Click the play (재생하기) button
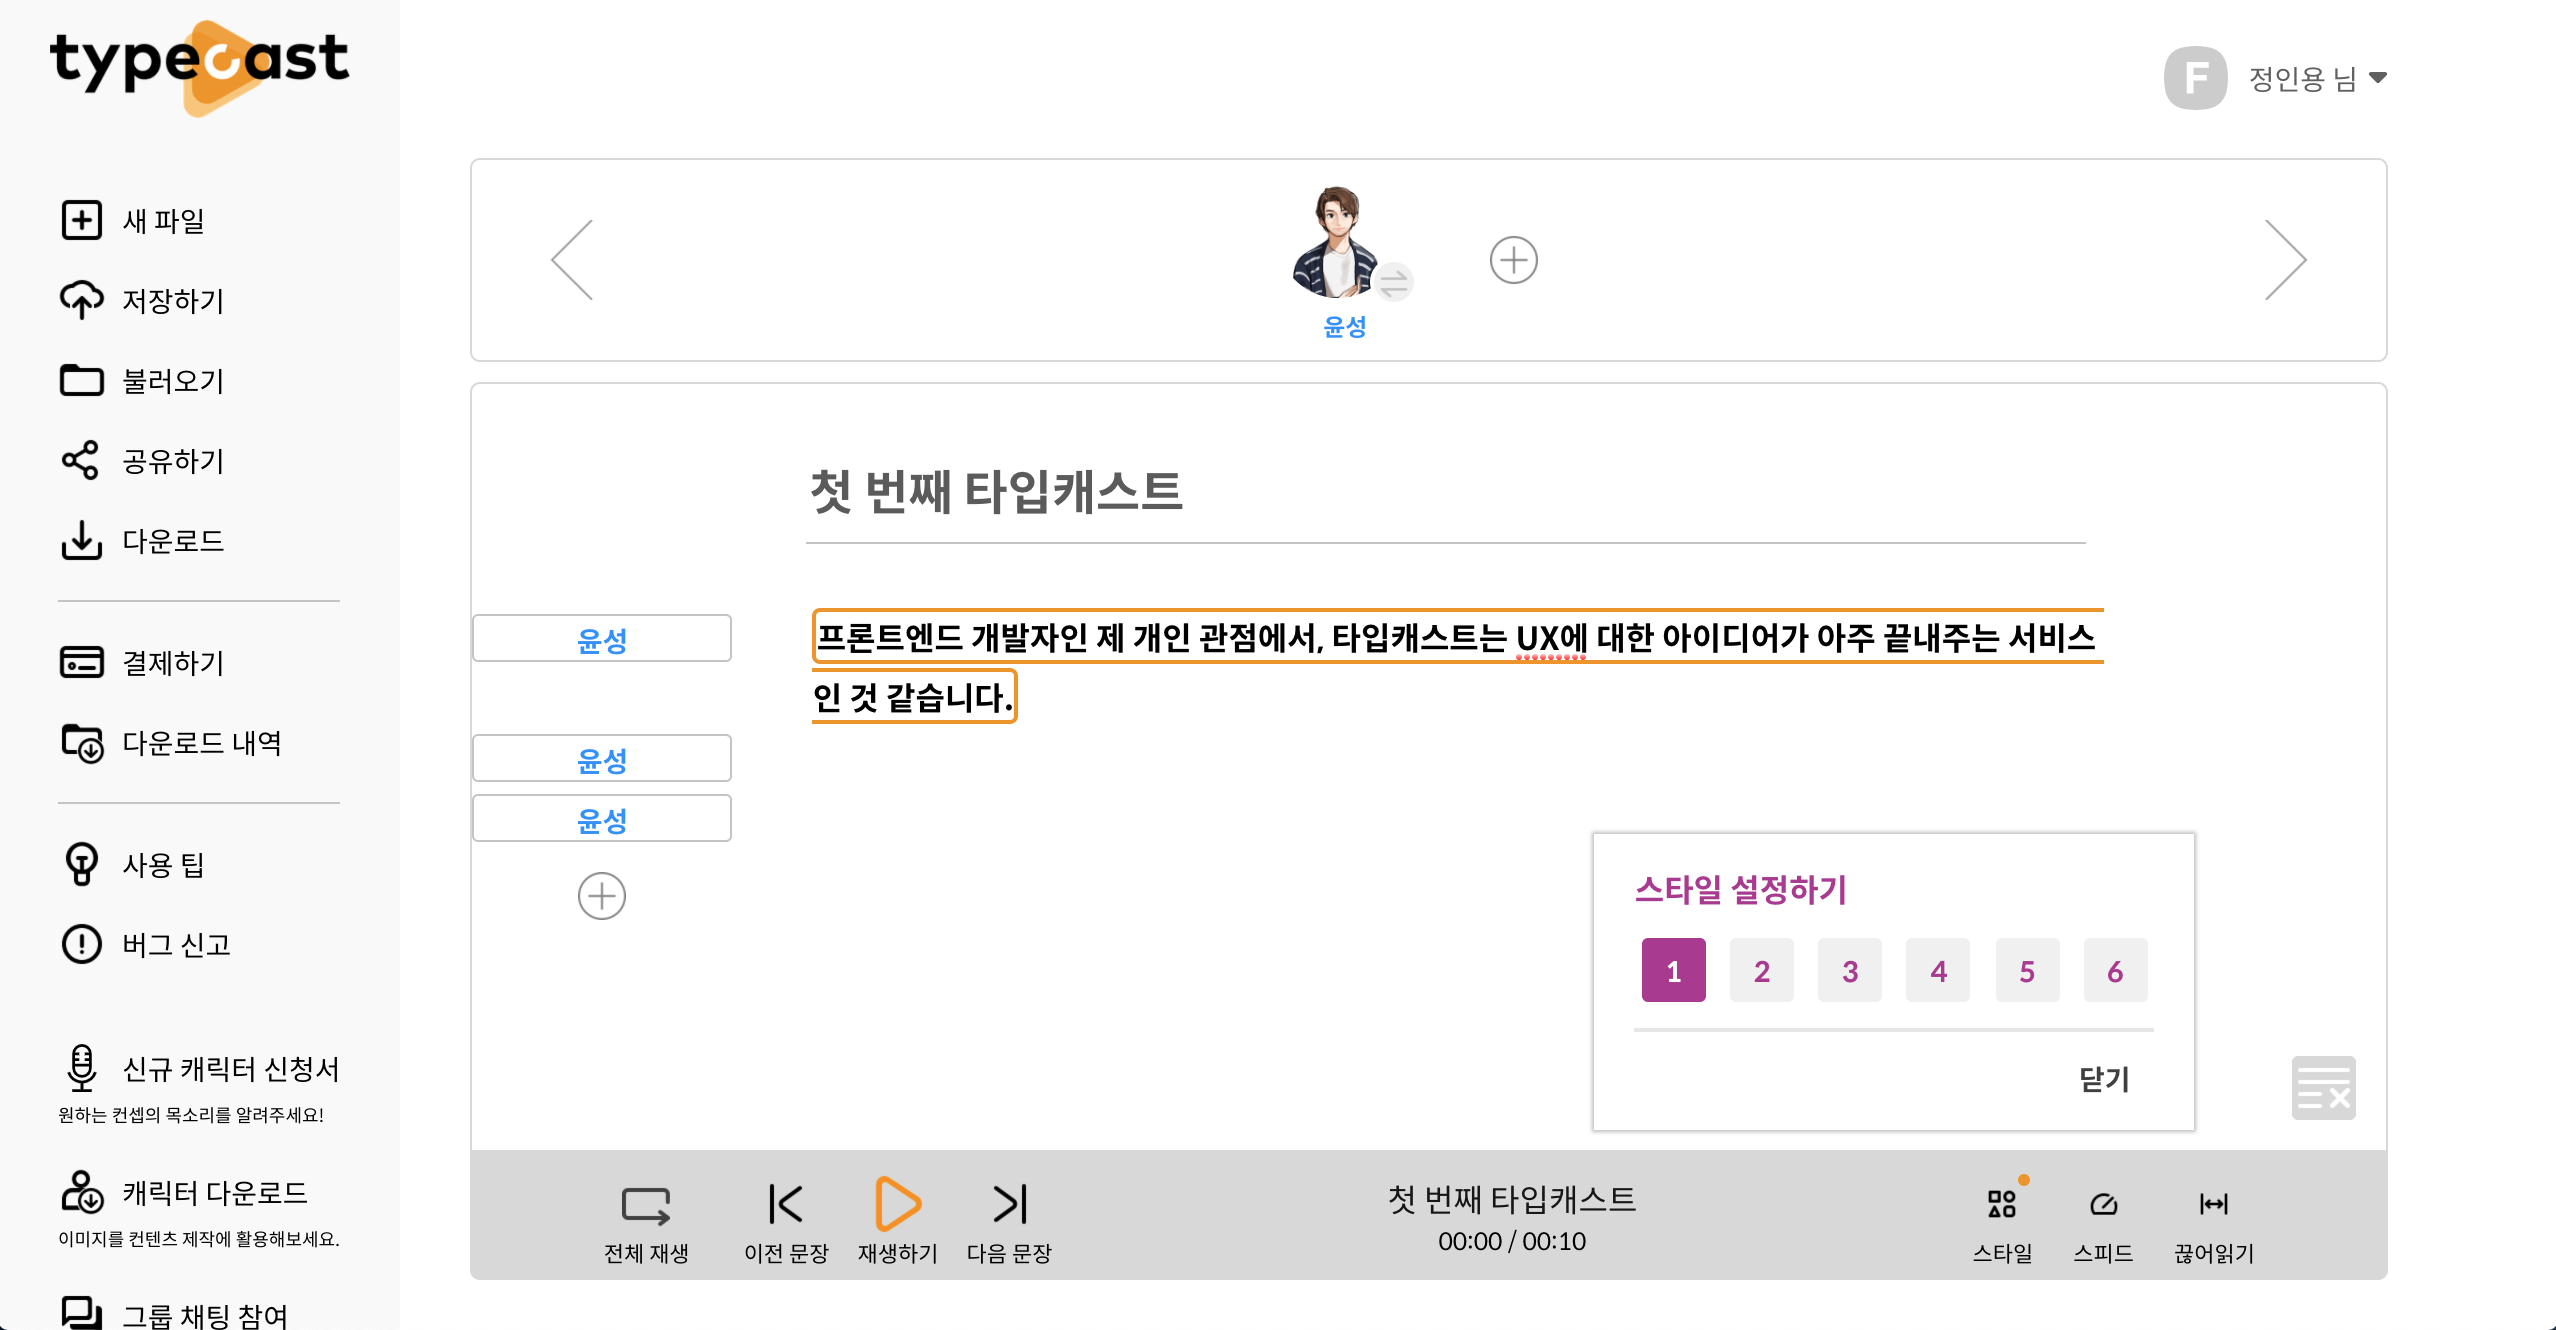The width and height of the screenshot is (2556, 1330). 897,1204
